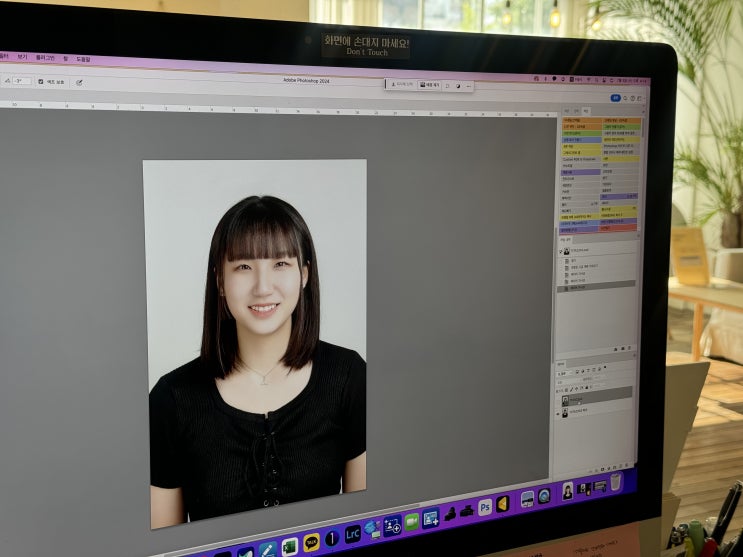
Task: Select the Layers panel tab
Action: point(561,364)
